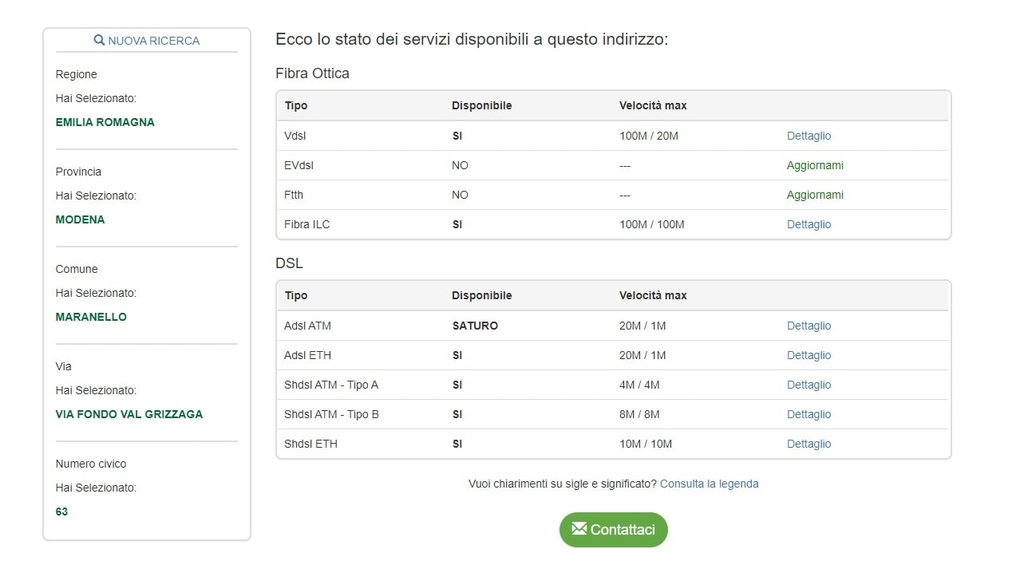This screenshot has width=1024, height=561.
Task: Open the Consulta la legenda link
Action: click(x=709, y=484)
